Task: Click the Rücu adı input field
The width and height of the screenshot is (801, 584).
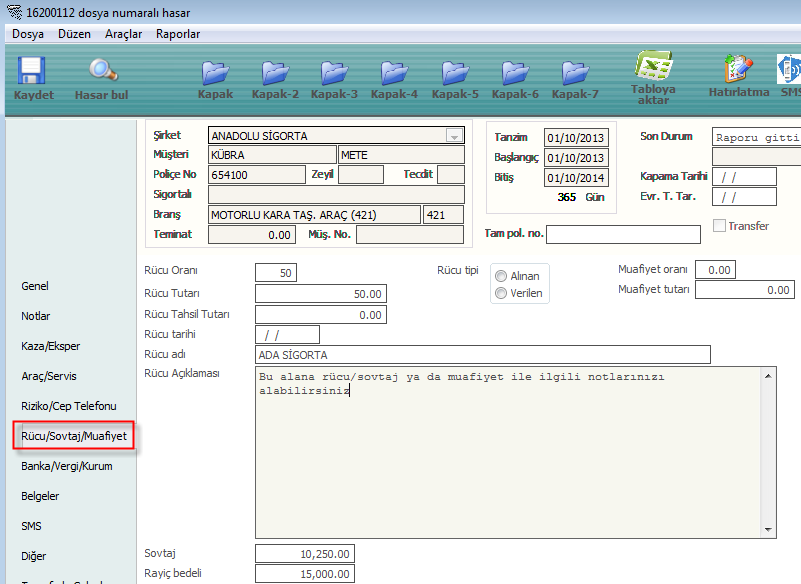Action: (482, 355)
